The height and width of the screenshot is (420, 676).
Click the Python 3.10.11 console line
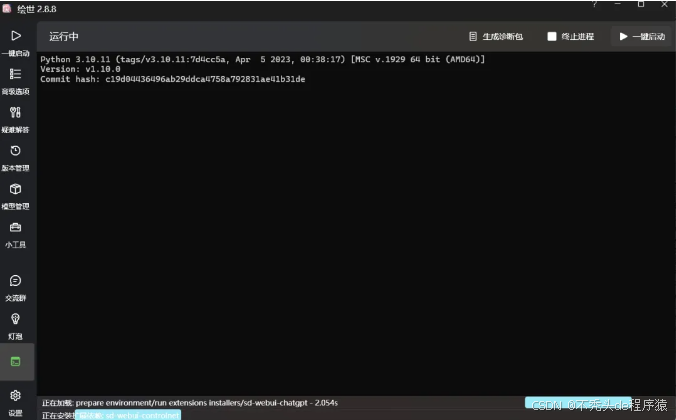(x=263, y=59)
